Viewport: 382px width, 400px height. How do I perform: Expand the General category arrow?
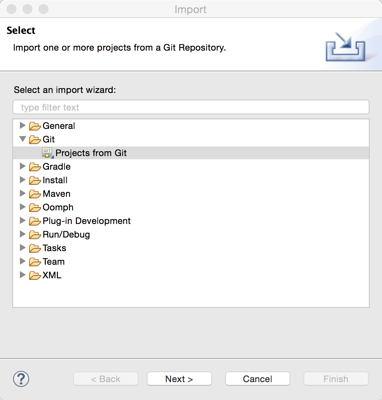(x=22, y=125)
